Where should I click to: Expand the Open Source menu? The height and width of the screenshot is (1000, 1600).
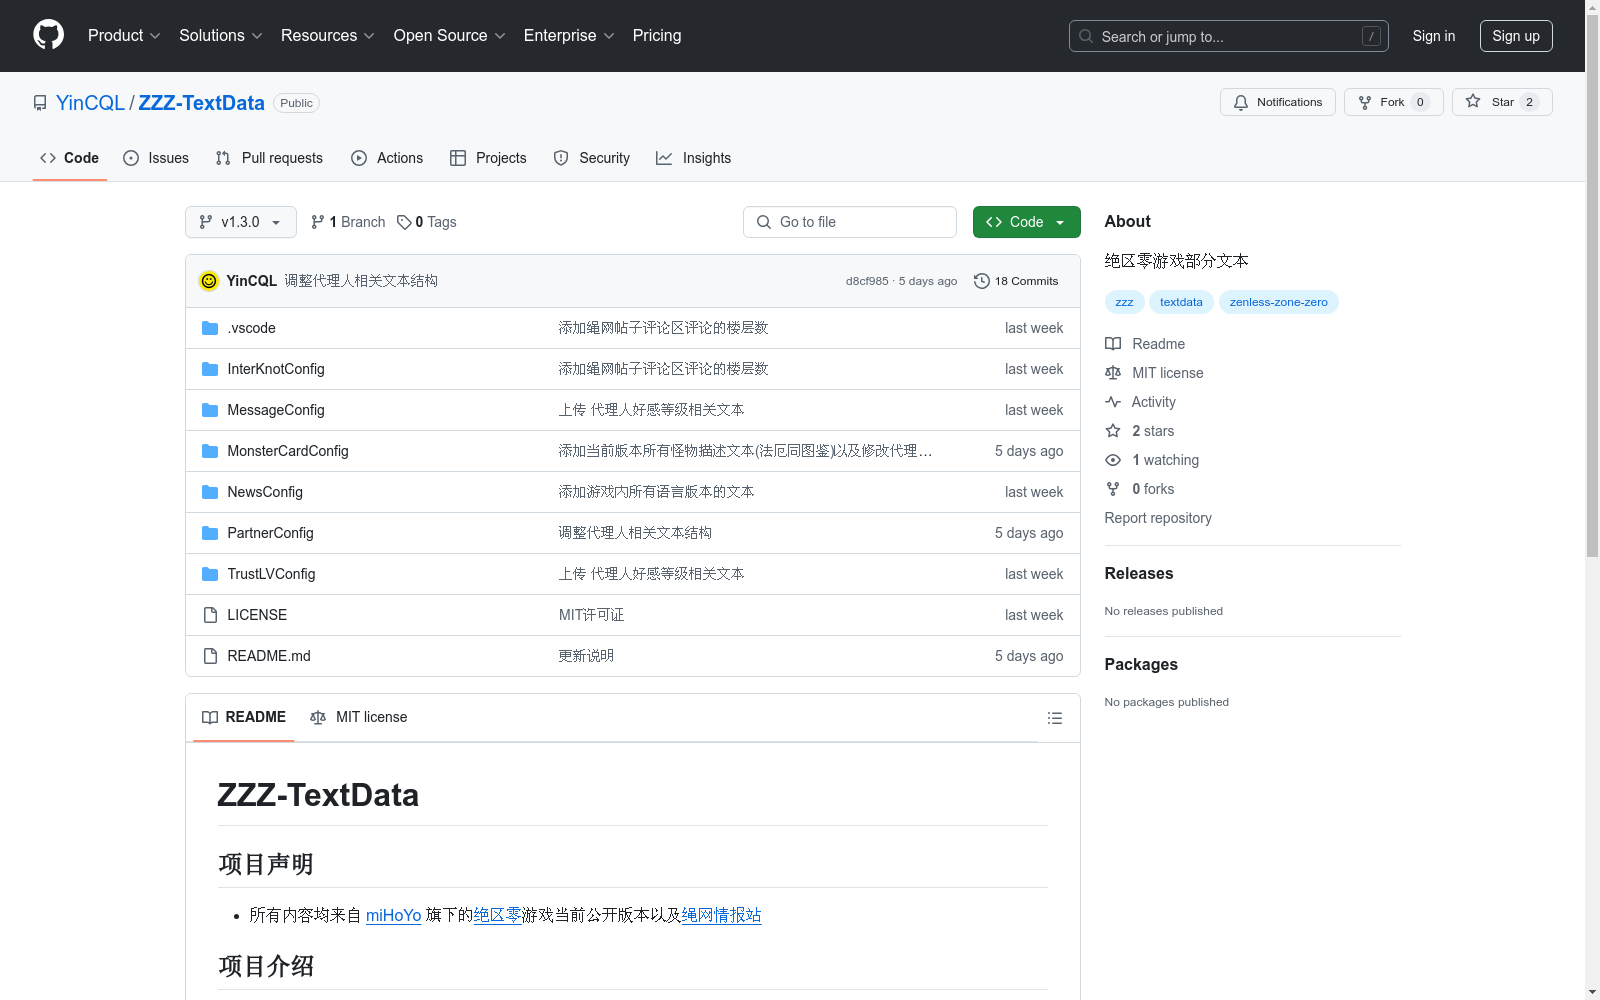[450, 35]
